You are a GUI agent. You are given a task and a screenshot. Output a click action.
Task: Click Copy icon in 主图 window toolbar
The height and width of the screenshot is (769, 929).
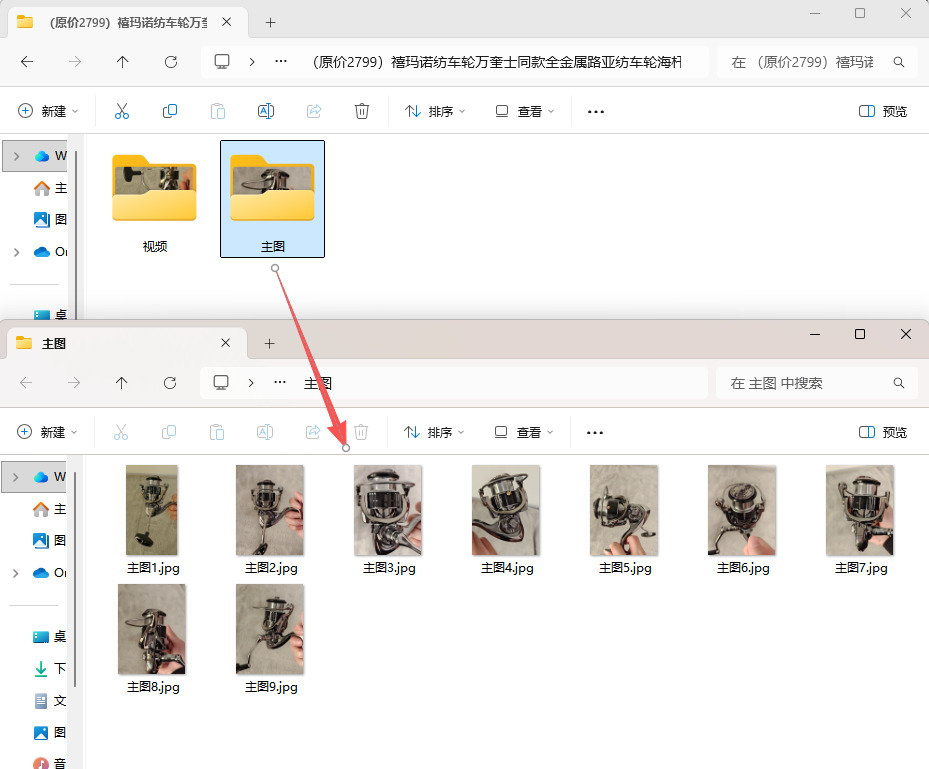(169, 432)
